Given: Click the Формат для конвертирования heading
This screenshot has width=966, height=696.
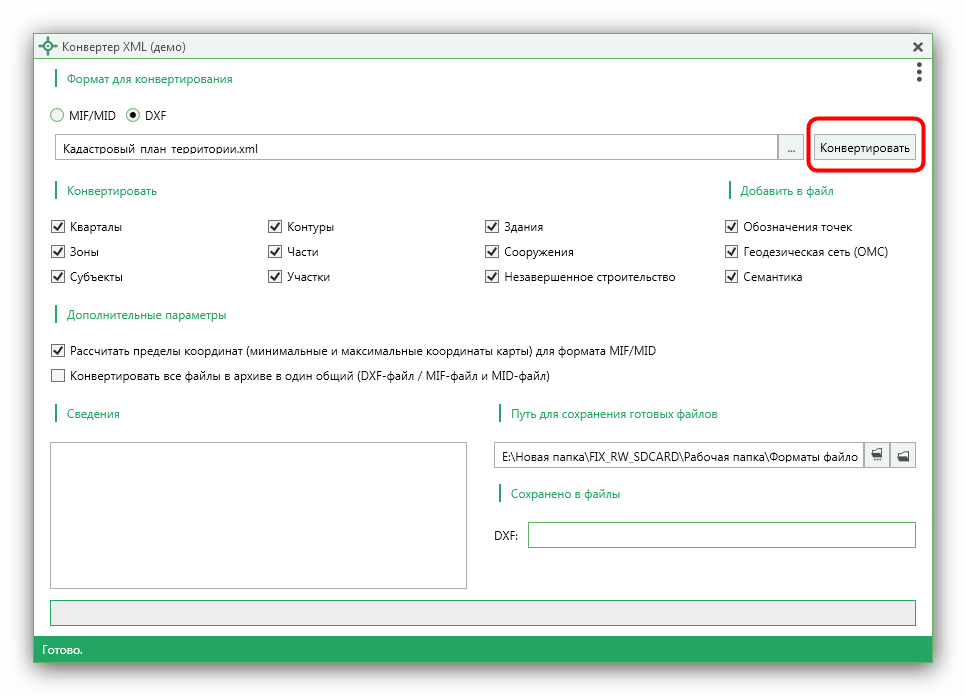Looking at the screenshot, I should point(150,79).
